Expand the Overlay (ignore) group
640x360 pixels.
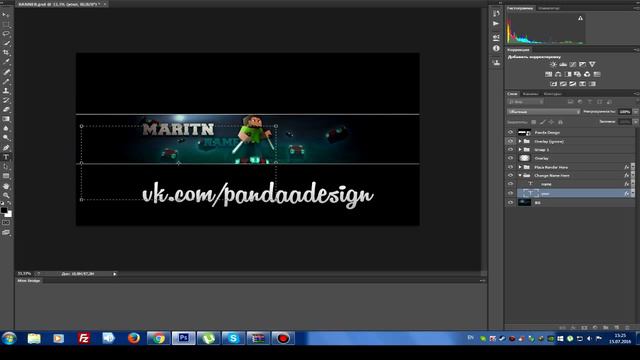(x=520, y=141)
